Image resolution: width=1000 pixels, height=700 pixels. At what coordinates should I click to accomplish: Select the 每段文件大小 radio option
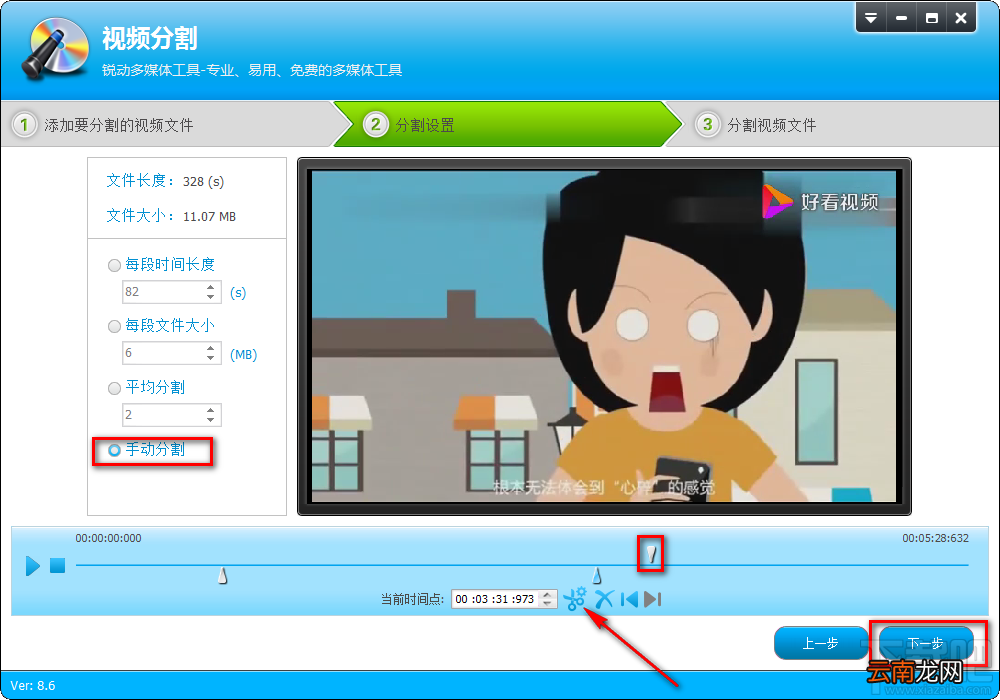click(x=115, y=326)
